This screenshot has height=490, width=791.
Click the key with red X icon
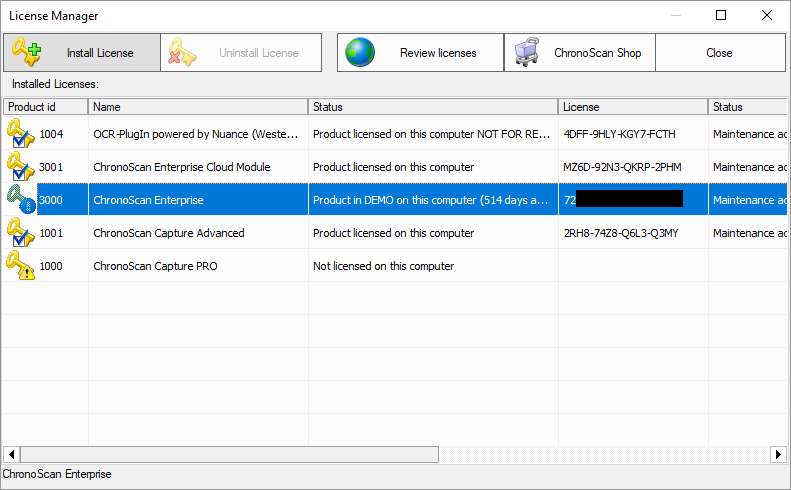tap(182, 52)
